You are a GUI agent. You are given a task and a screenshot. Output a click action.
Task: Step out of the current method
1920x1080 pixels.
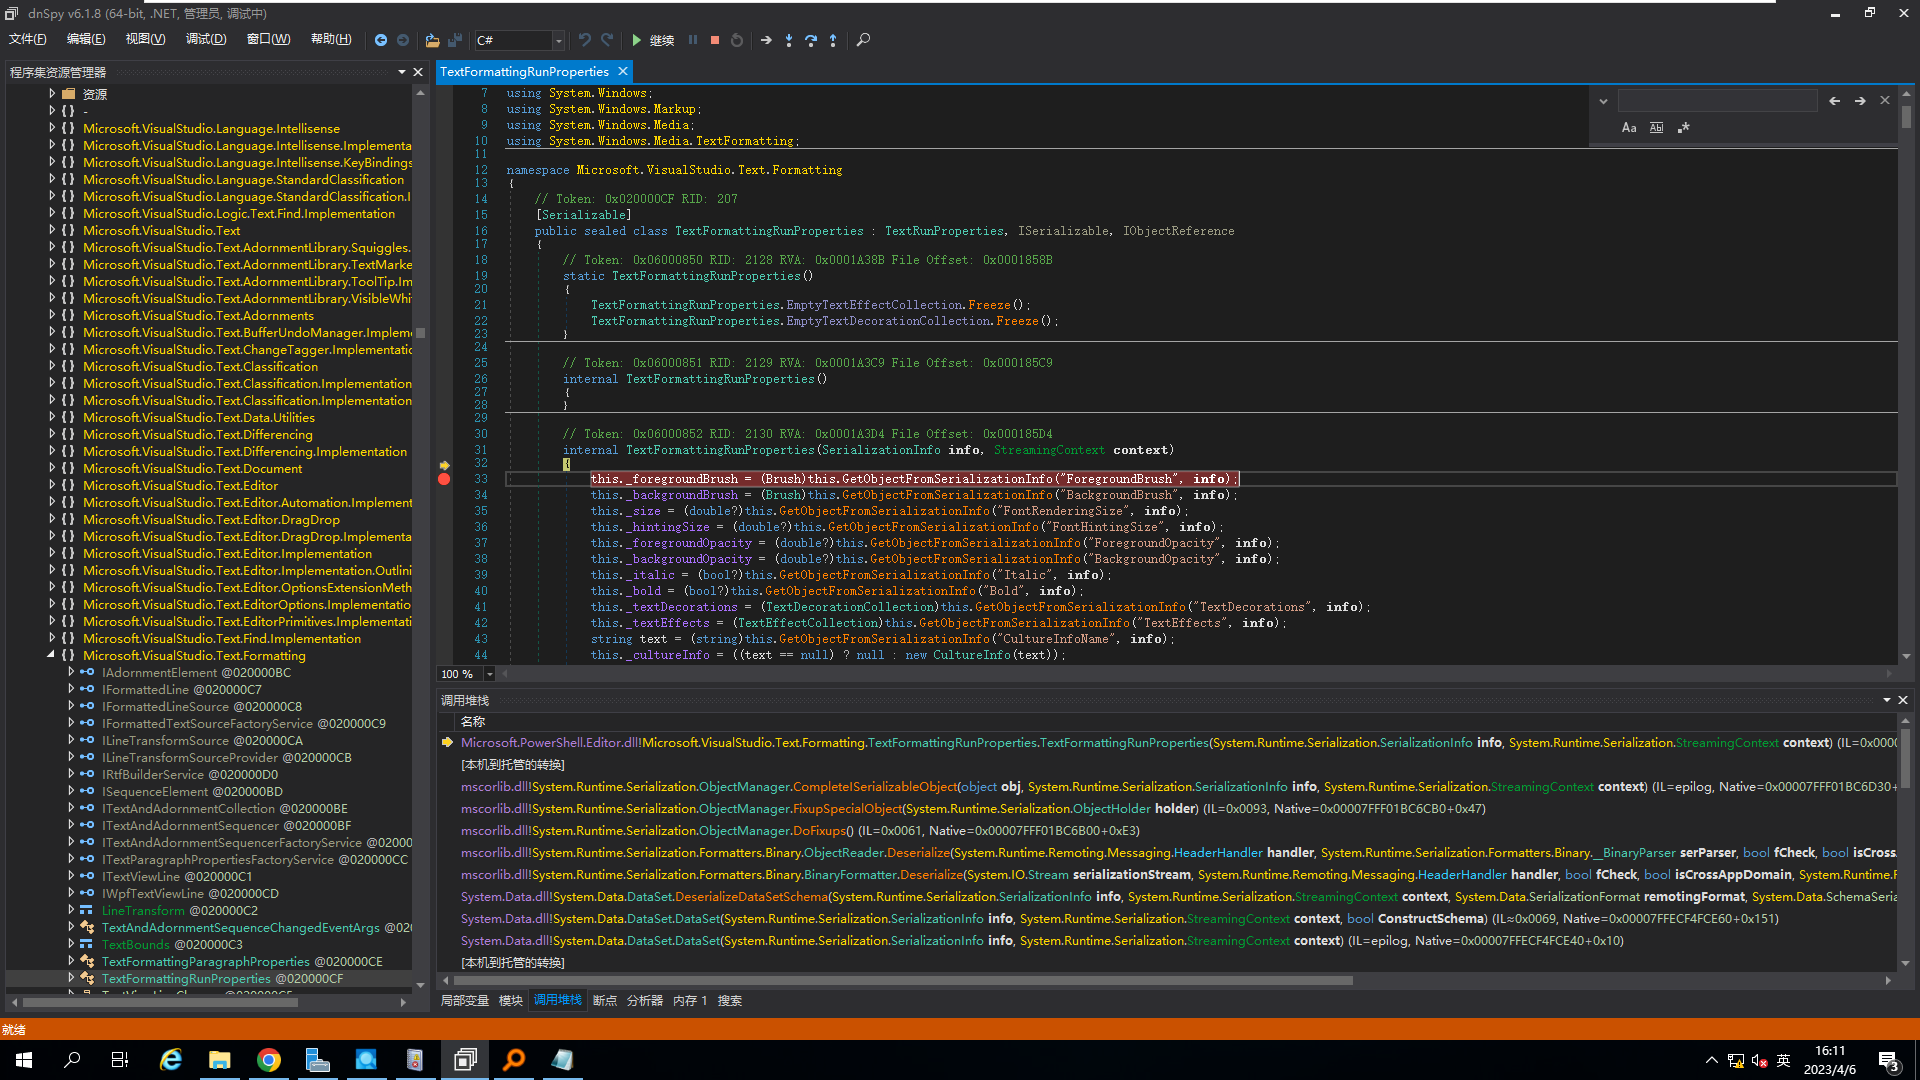coord(833,40)
